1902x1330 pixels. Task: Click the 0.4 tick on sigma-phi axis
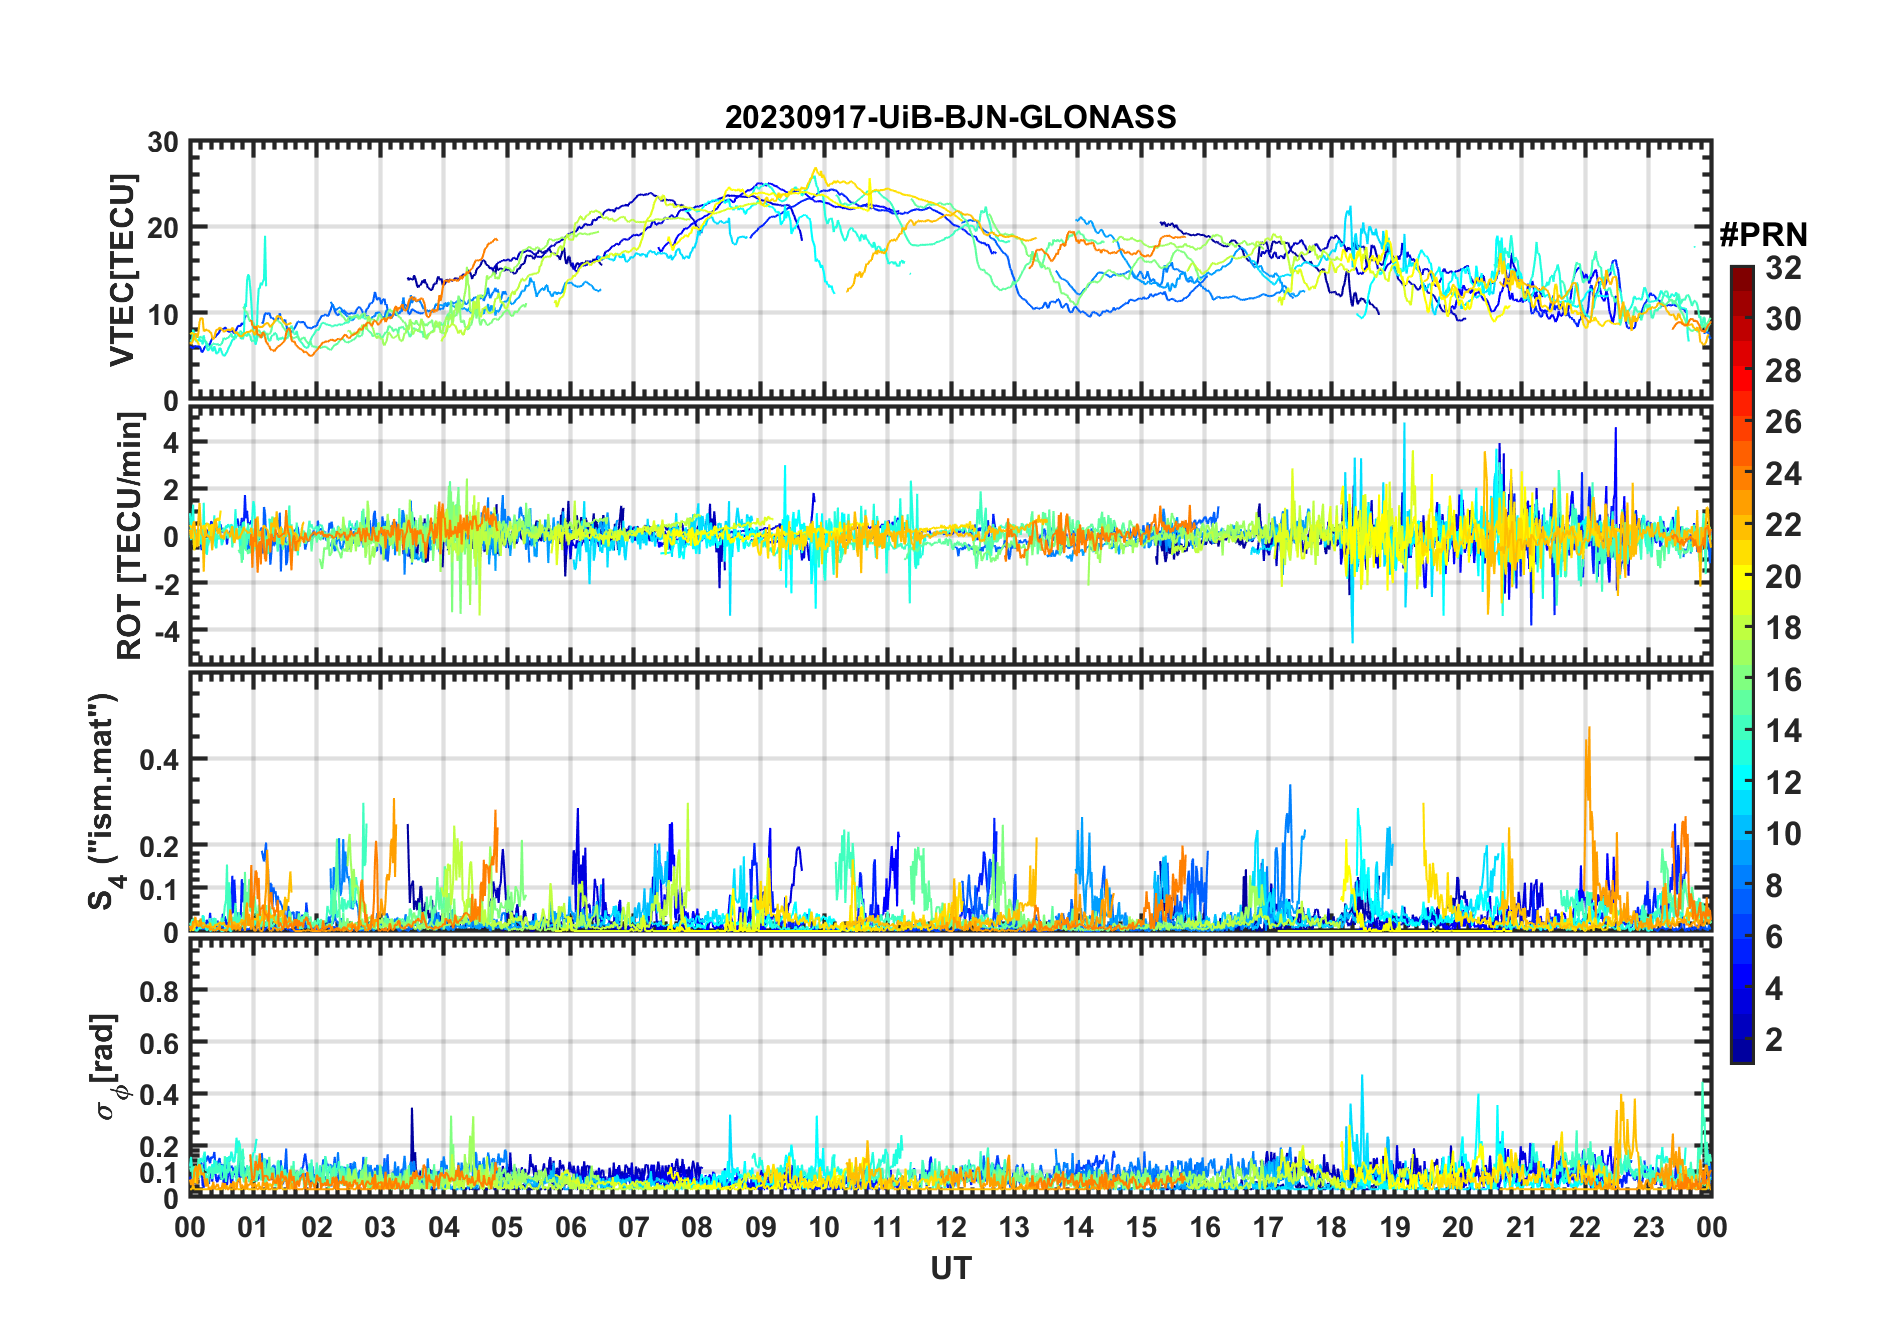[159, 1095]
